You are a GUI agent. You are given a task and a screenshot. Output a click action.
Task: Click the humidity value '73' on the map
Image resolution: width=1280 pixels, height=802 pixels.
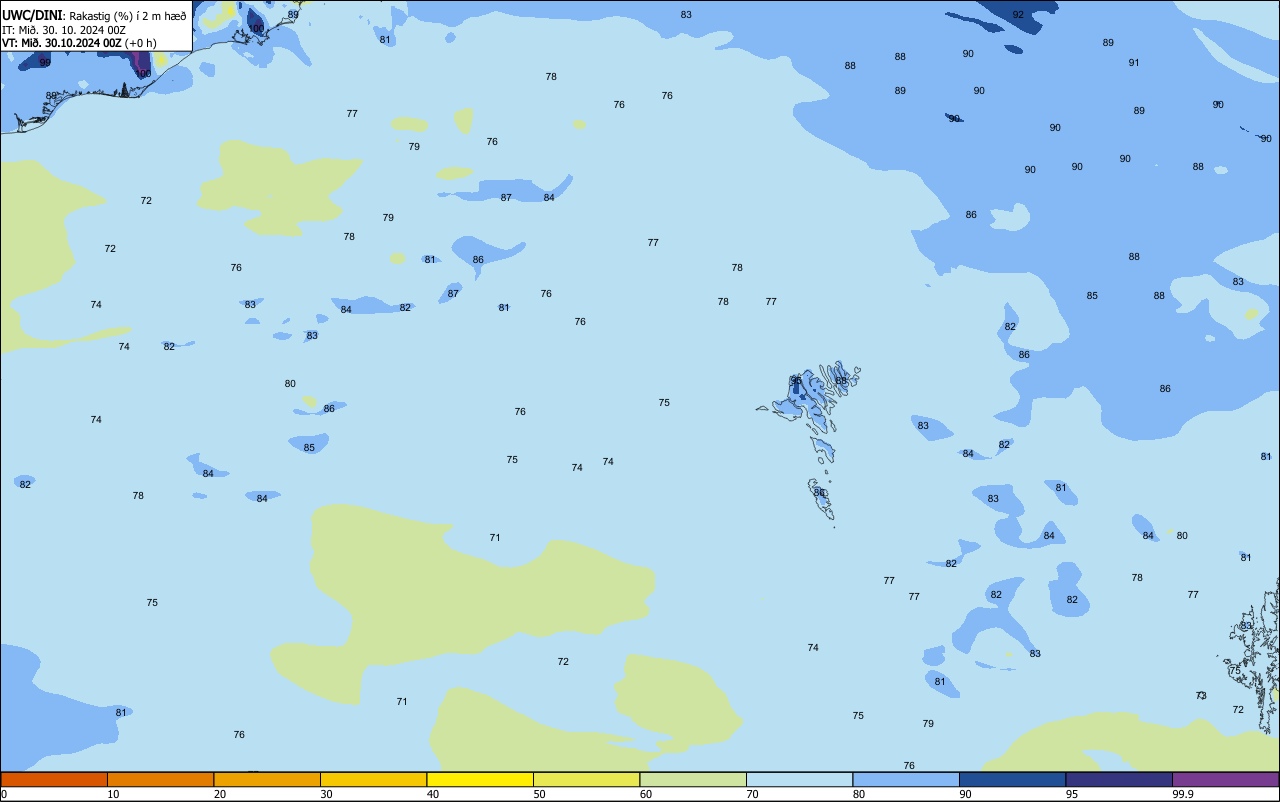point(1201,695)
